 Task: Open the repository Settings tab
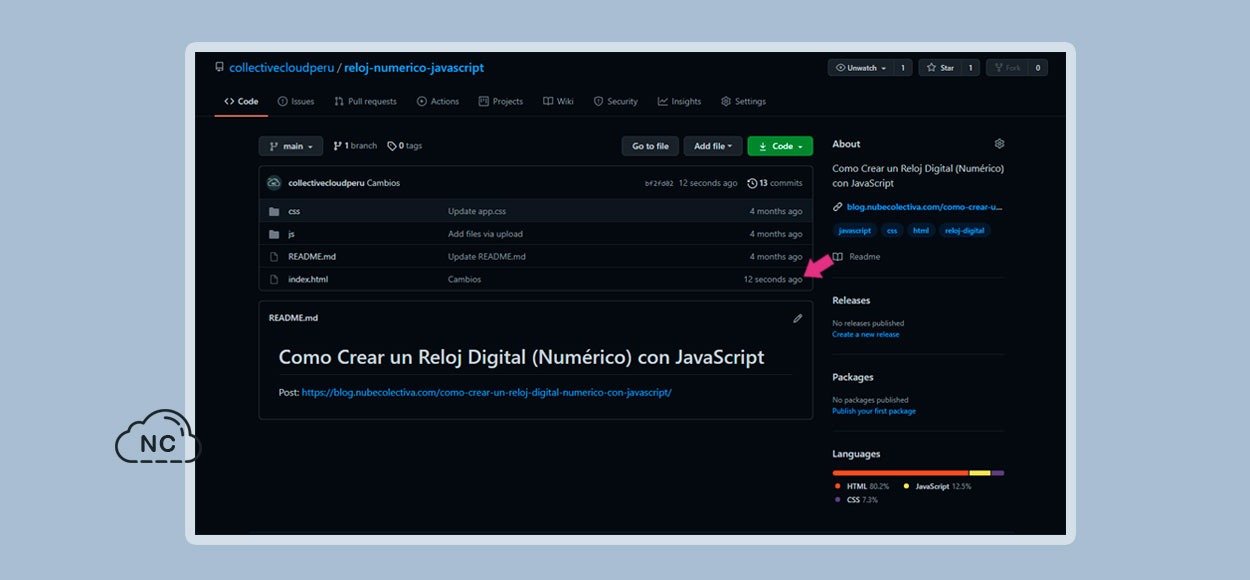(743, 101)
